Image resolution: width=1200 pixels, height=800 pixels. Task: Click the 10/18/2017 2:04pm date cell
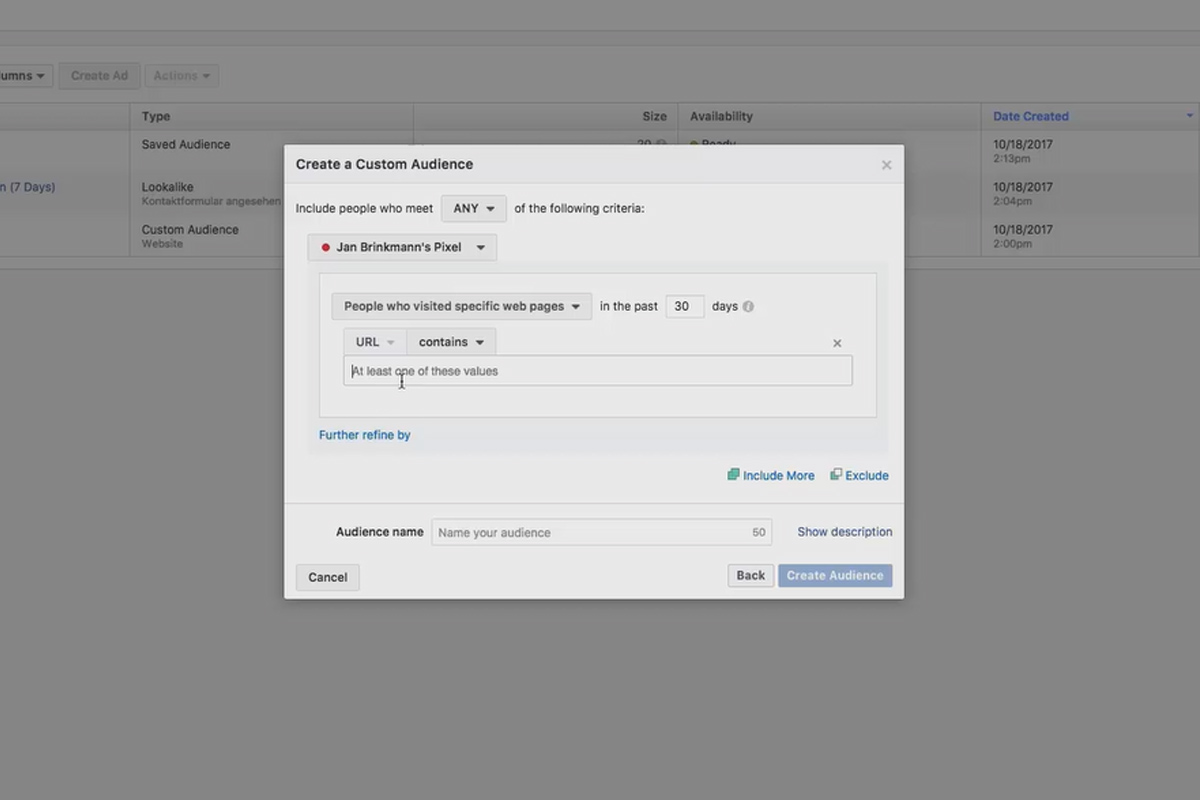point(1023,194)
